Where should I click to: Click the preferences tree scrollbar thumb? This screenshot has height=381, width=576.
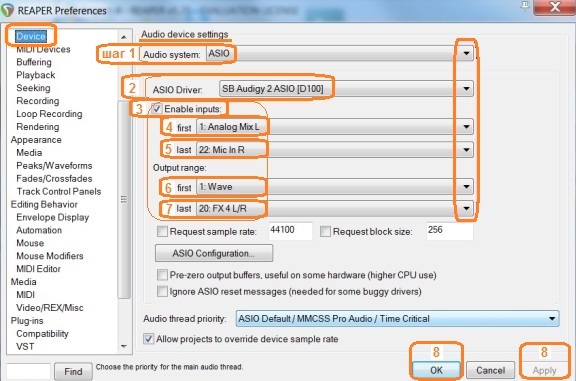tap(124, 200)
